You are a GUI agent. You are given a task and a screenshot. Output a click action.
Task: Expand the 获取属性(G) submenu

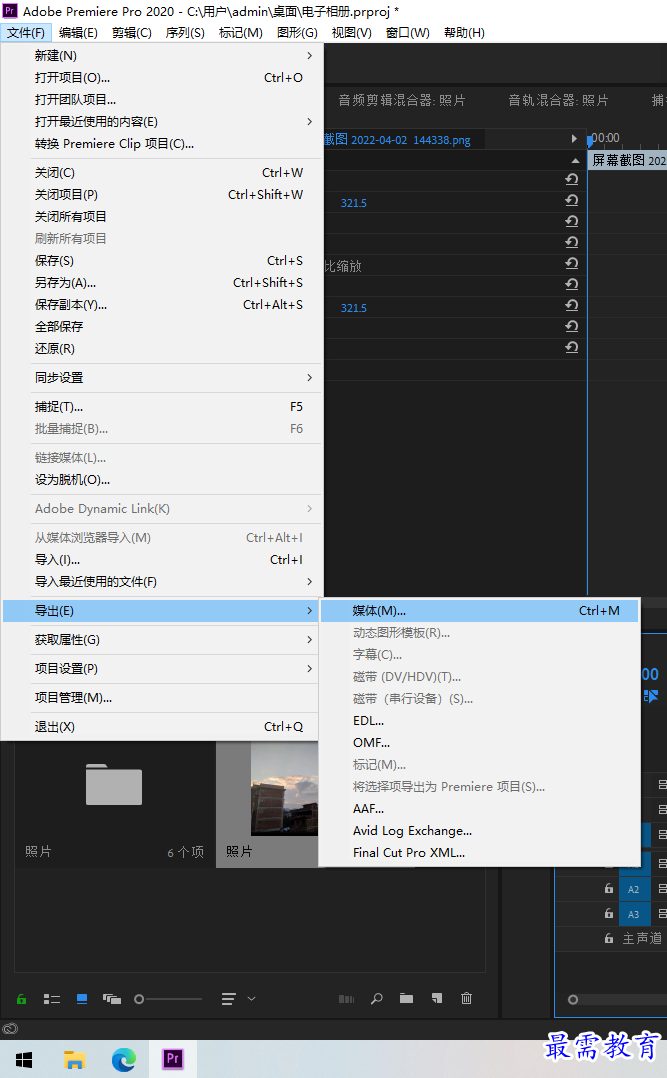tap(162, 639)
